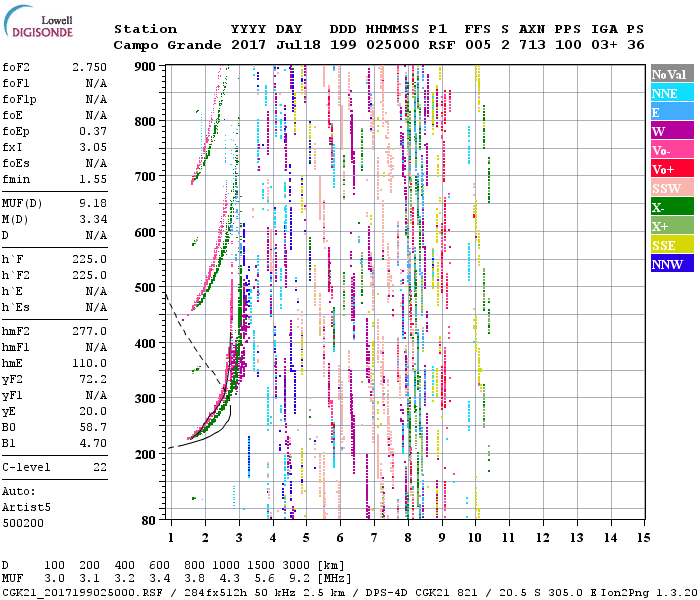Click the P1 value RSF
Viewport: 700px width, 600px height.
tap(442, 45)
